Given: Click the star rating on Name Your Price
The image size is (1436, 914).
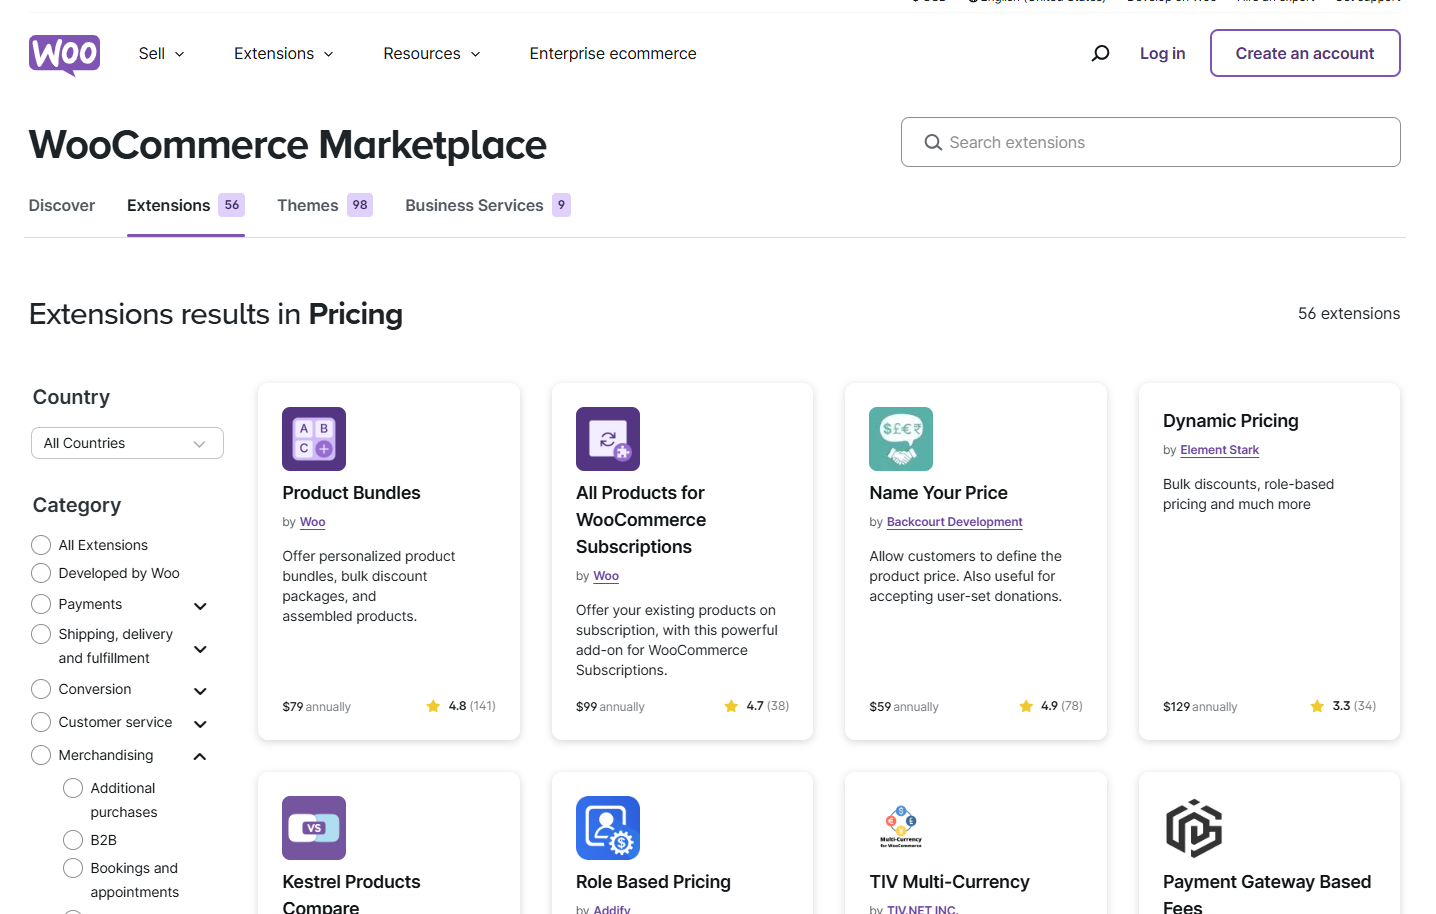Looking at the screenshot, I should point(1051,706).
